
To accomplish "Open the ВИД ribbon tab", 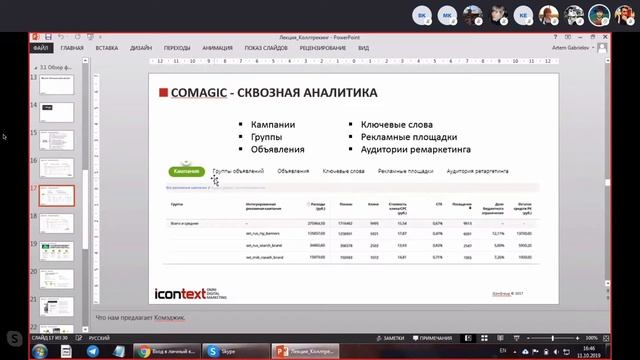I will (363, 48).
